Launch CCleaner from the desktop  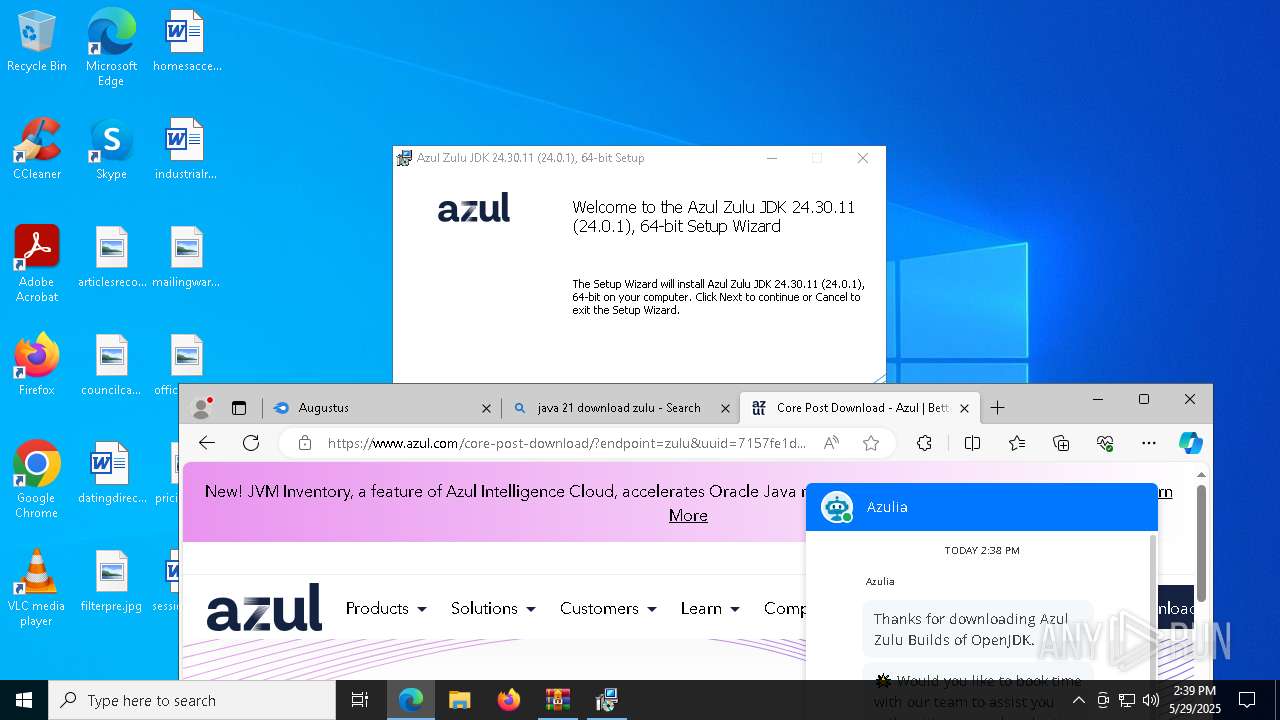[x=37, y=149]
